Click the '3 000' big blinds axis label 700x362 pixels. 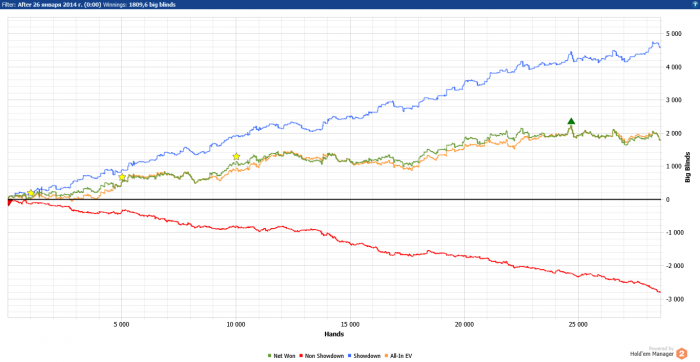(674, 100)
